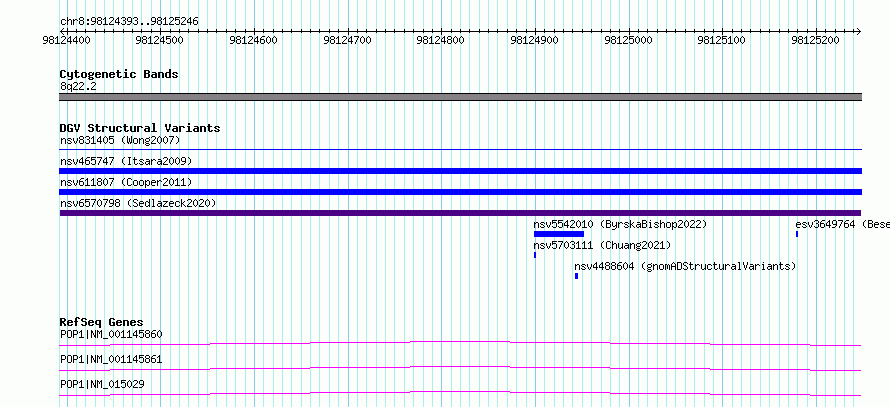Click ruler position 98124800

pos(440,40)
